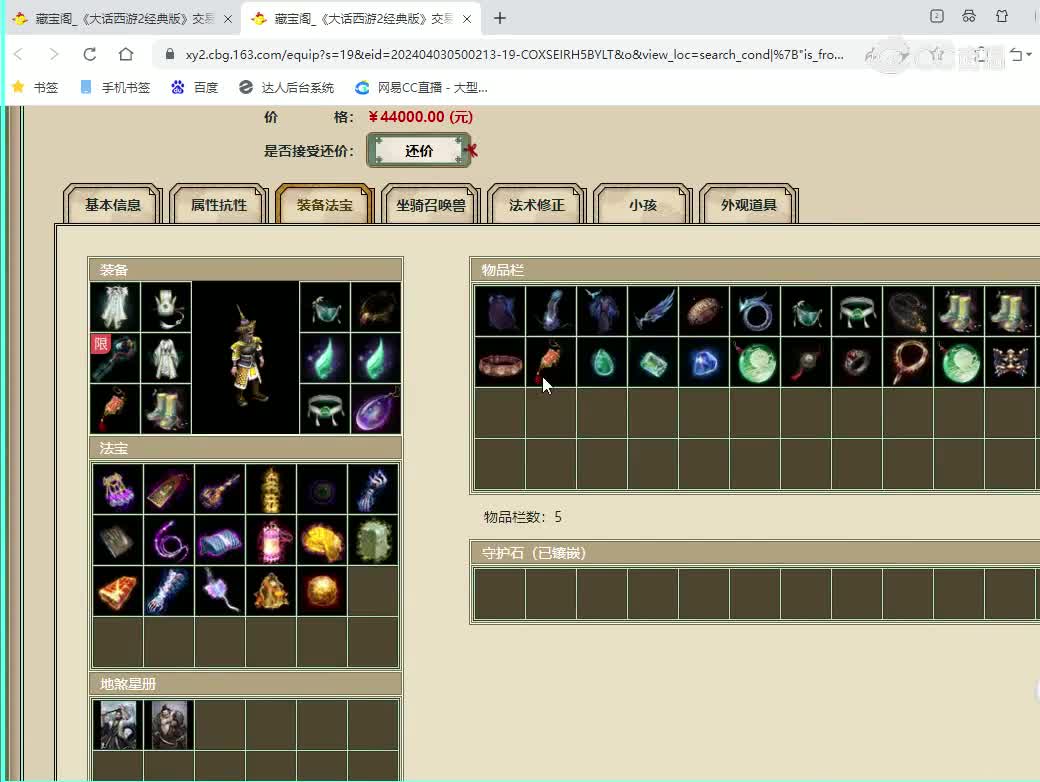Select the blue feathered wing in 物品栏
1040x782 pixels.
(653, 311)
